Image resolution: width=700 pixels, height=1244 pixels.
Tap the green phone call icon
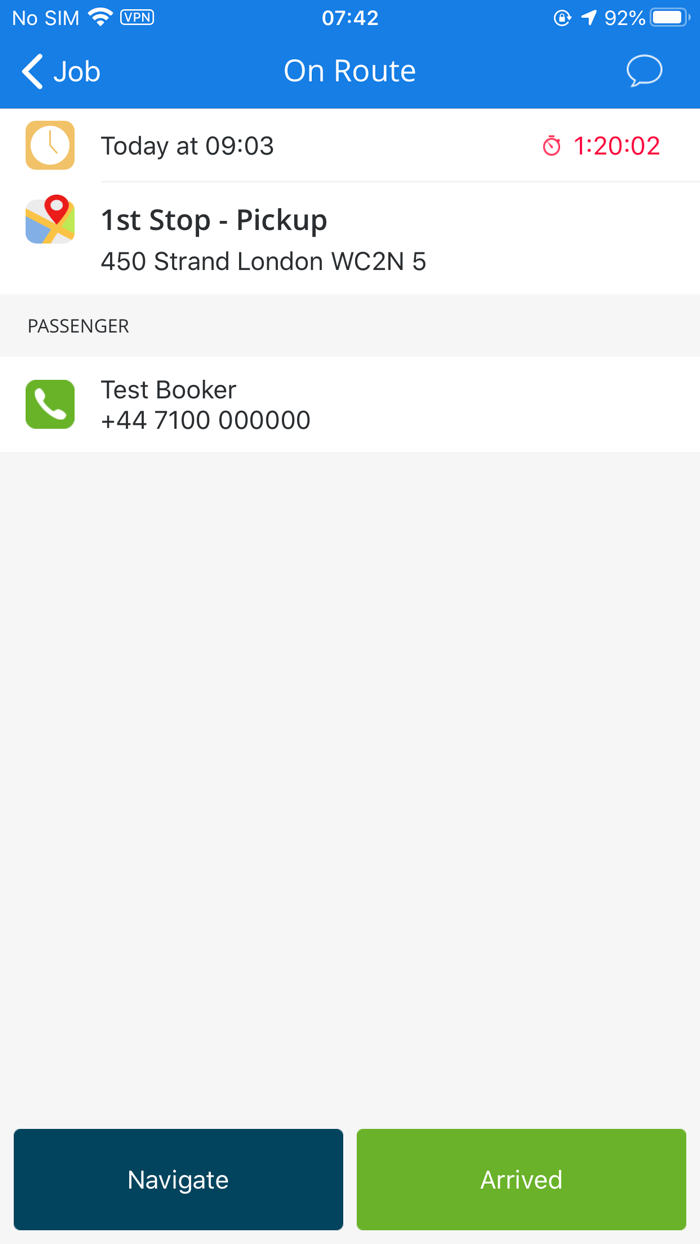(50, 404)
